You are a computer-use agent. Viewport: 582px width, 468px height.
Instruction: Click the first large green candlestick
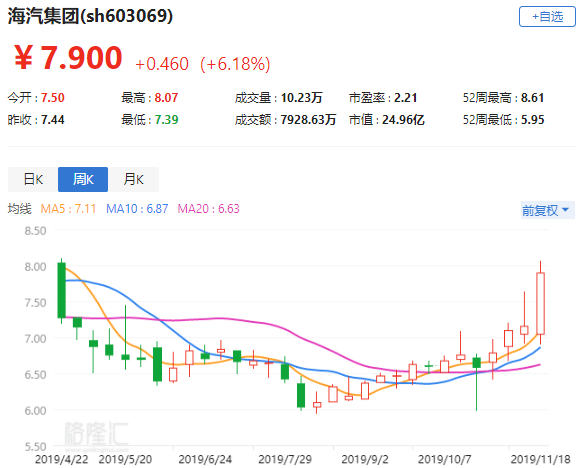(62, 290)
